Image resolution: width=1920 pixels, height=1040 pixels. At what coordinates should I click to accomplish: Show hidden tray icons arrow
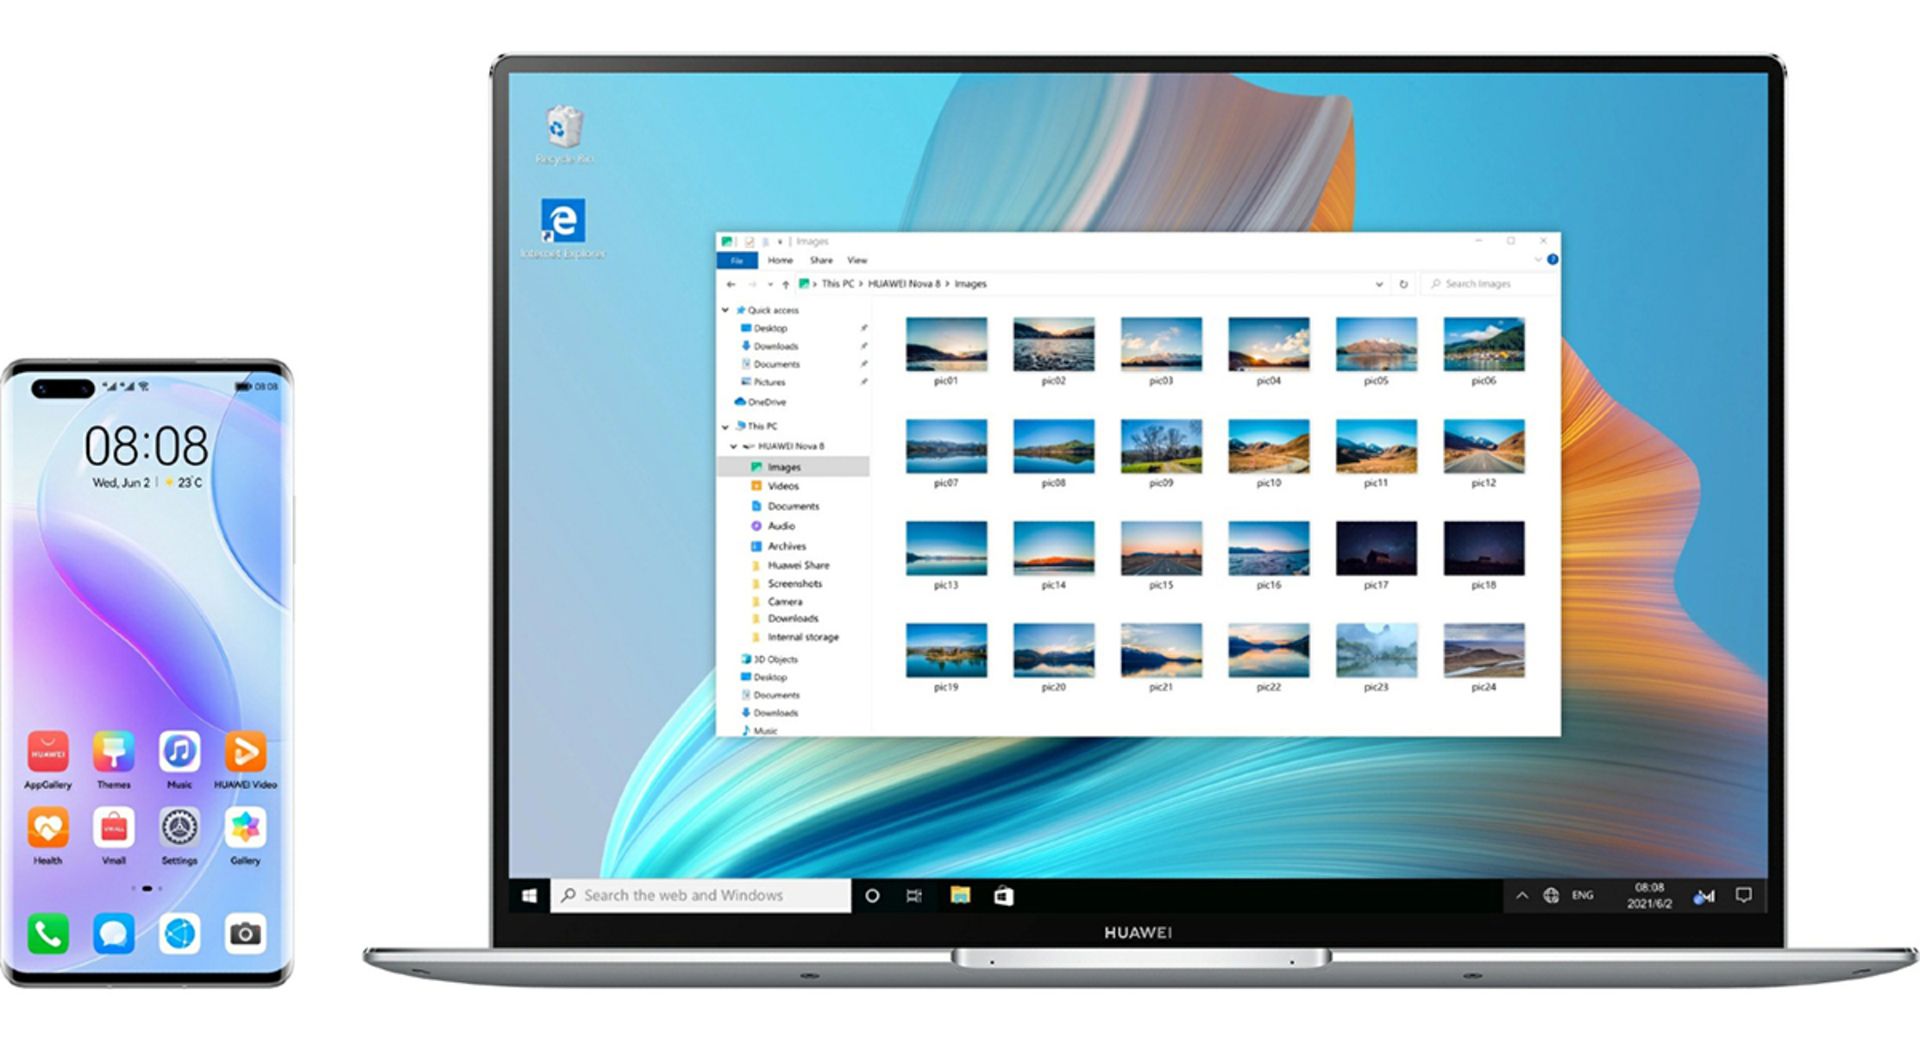1522,896
